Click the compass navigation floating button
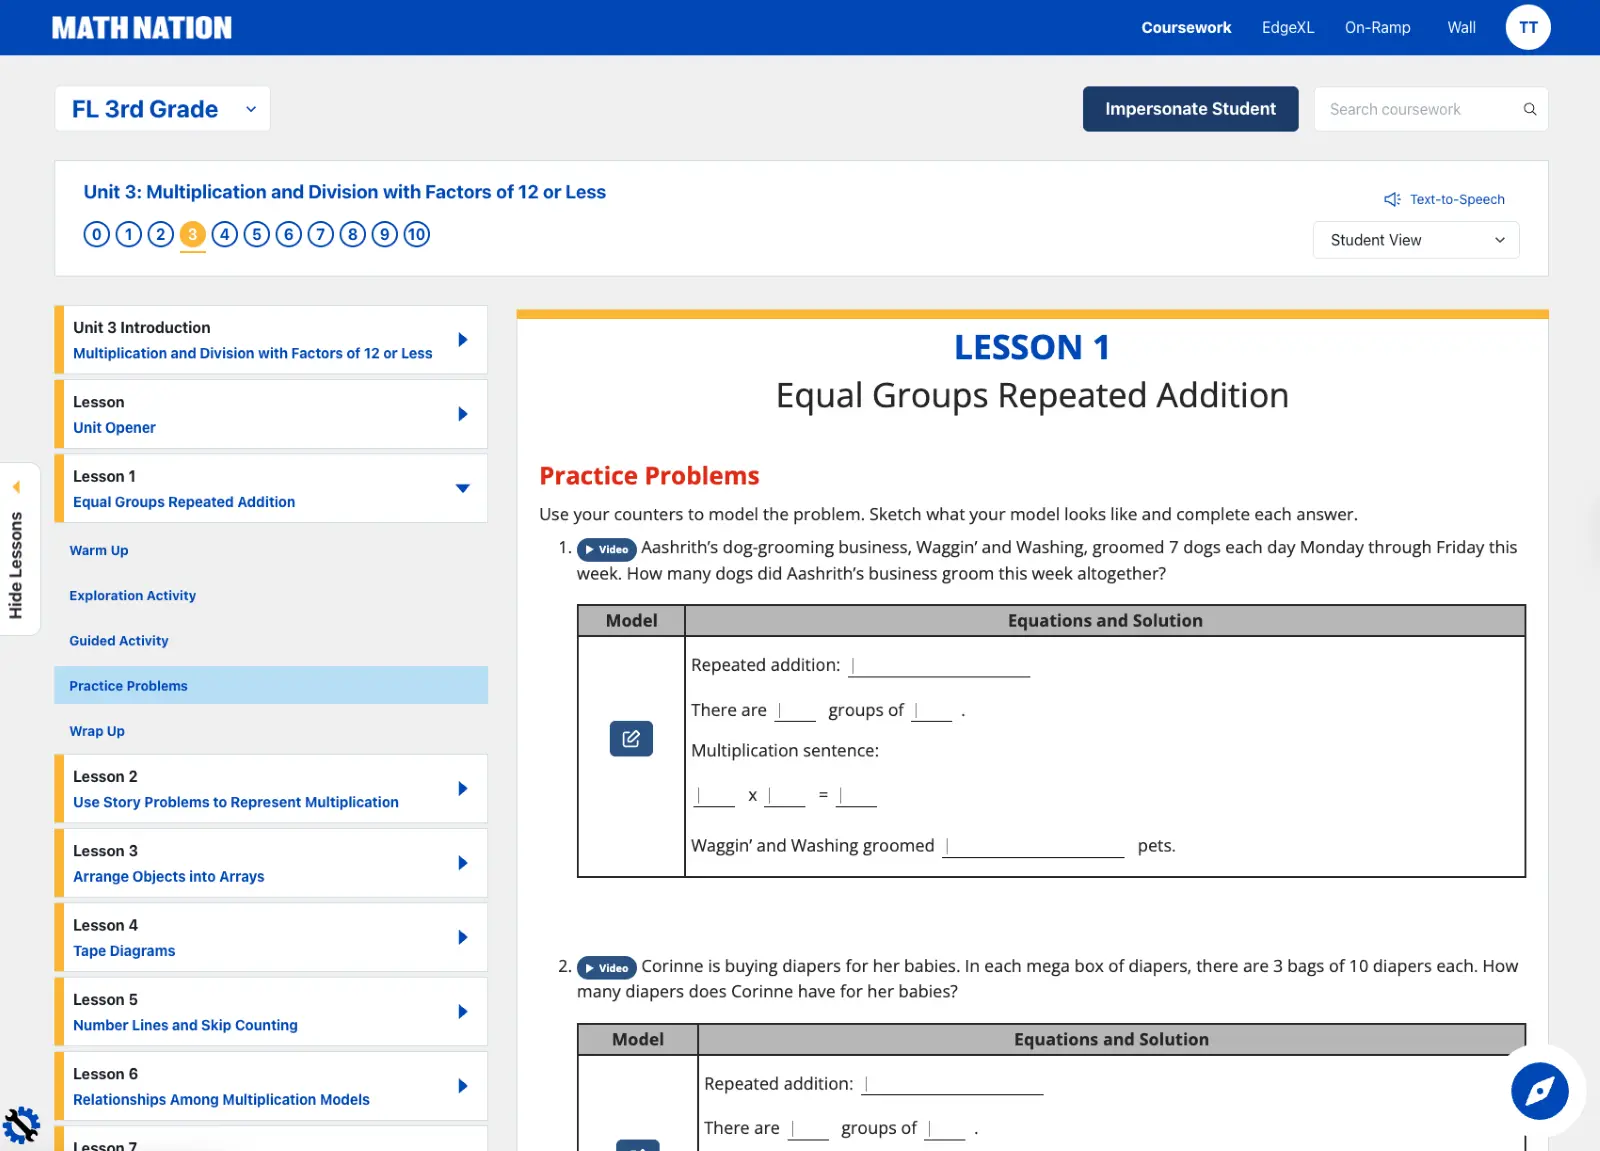 pyautogui.click(x=1539, y=1091)
